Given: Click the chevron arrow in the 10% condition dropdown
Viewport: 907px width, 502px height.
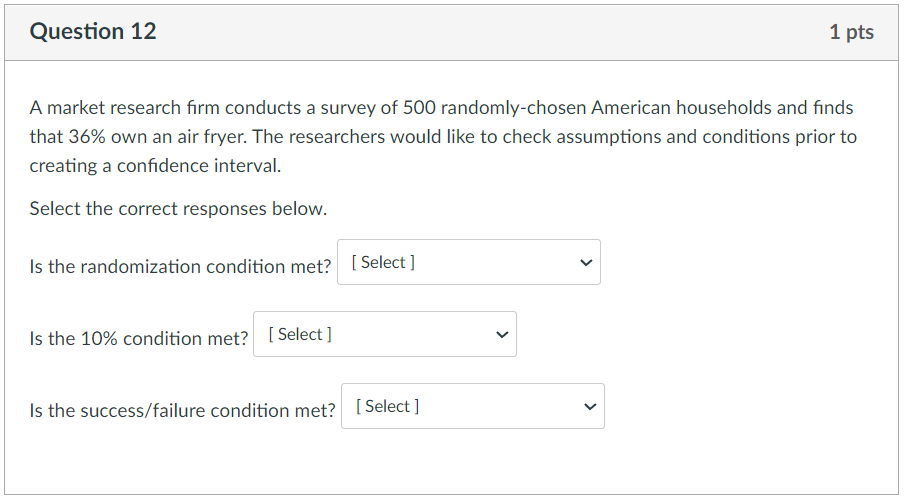Looking at the screenshot, I should [x=502, y=335].
